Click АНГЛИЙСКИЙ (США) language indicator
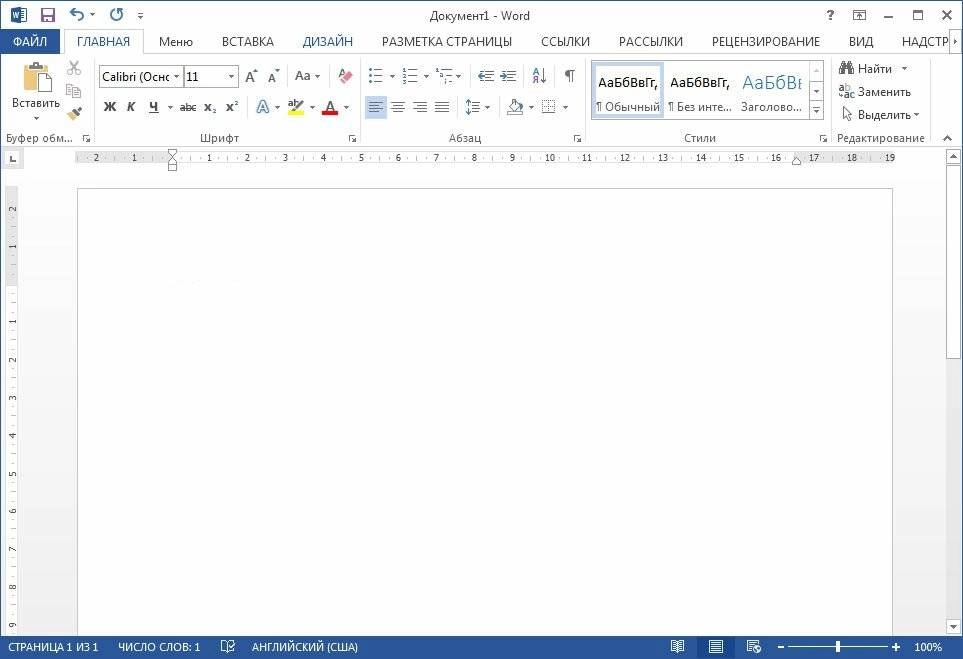963x659 pixels. tap(305, 647)
